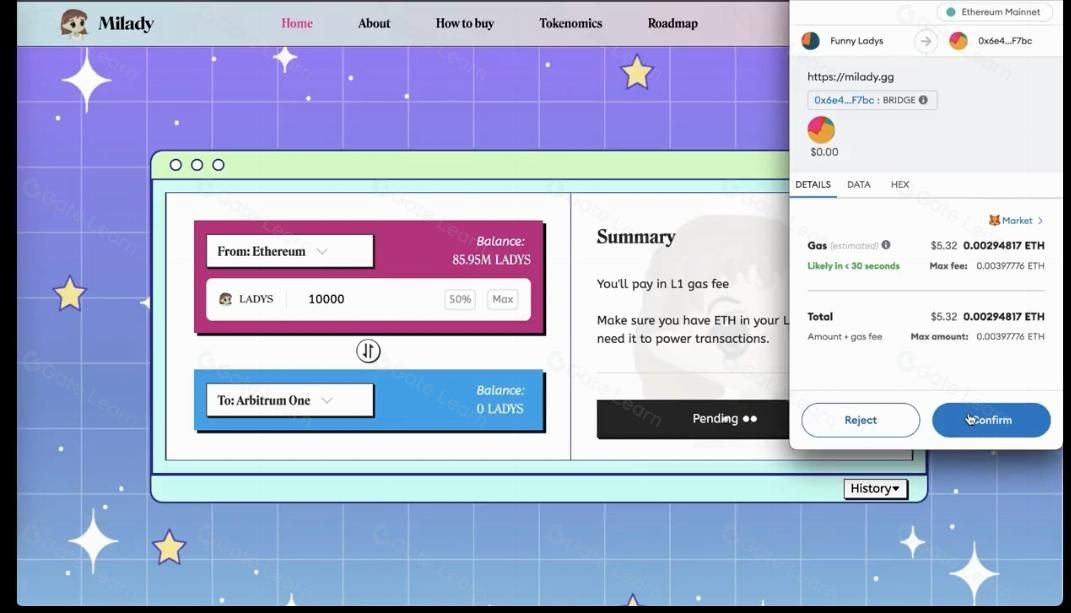Open the From: Ethereum network dropdown
The image size is (1071, 613).
[290, 251]
